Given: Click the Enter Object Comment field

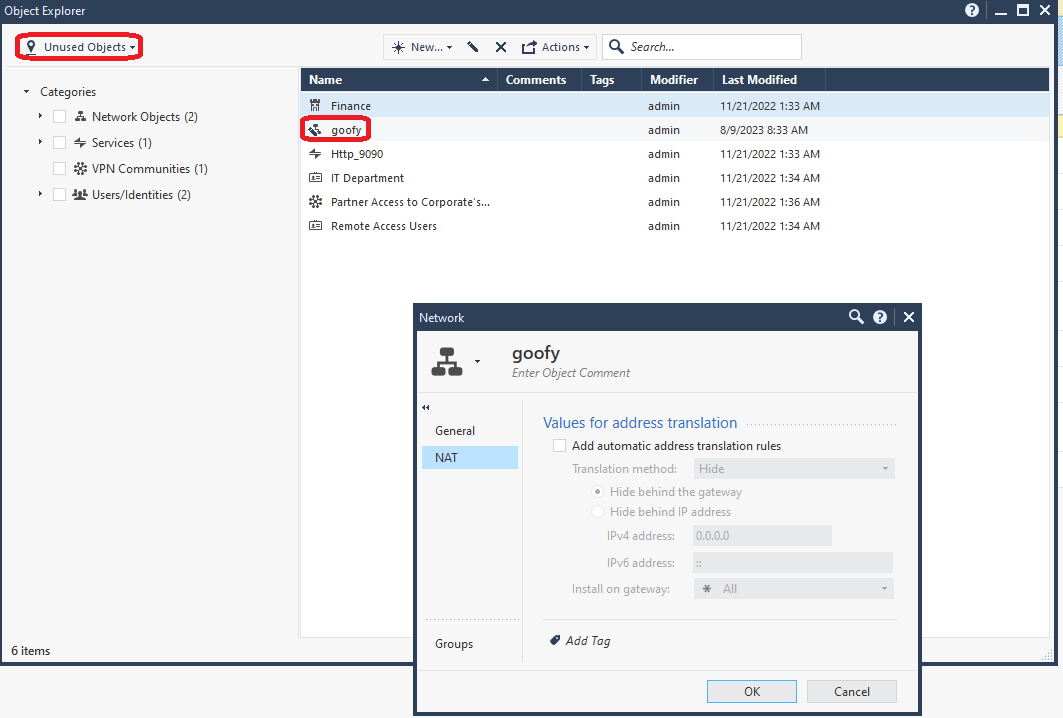Looking at the screenshot, I should pos(571,373).
